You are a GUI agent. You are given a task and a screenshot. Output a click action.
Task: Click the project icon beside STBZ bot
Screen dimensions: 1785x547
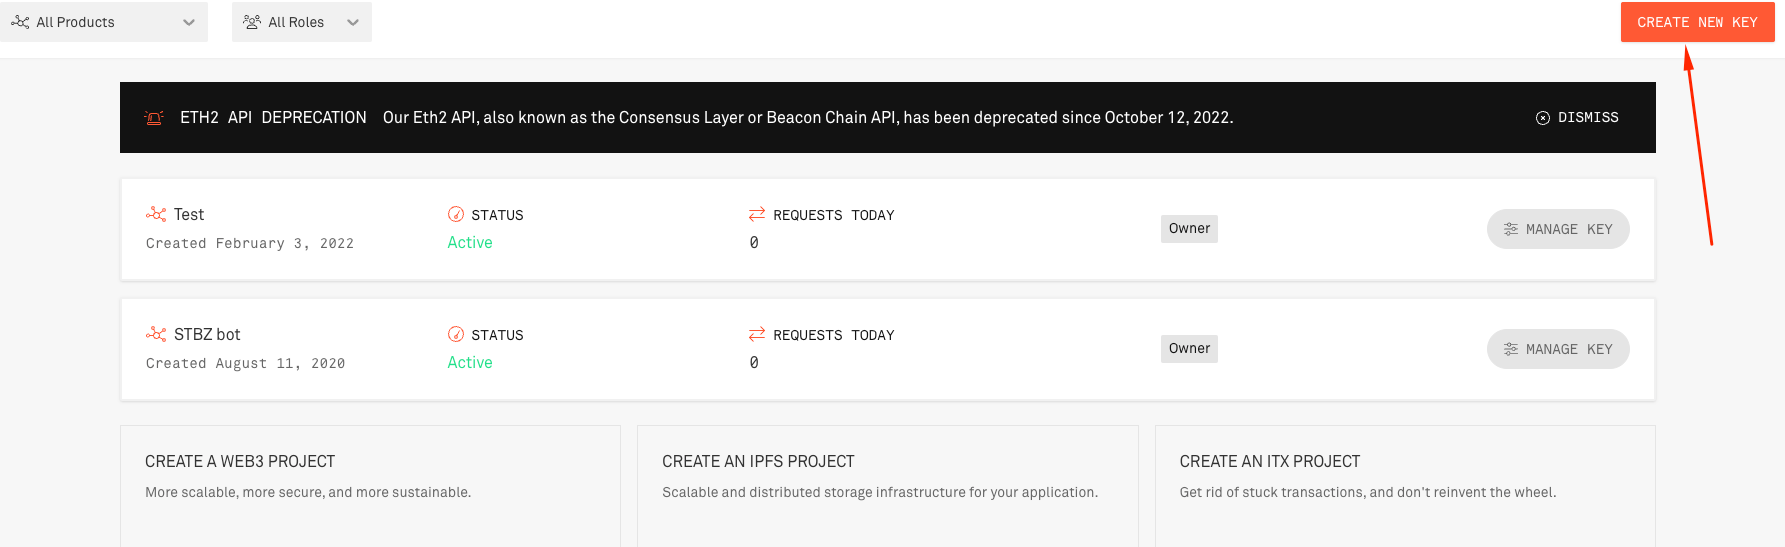(156, 334)
